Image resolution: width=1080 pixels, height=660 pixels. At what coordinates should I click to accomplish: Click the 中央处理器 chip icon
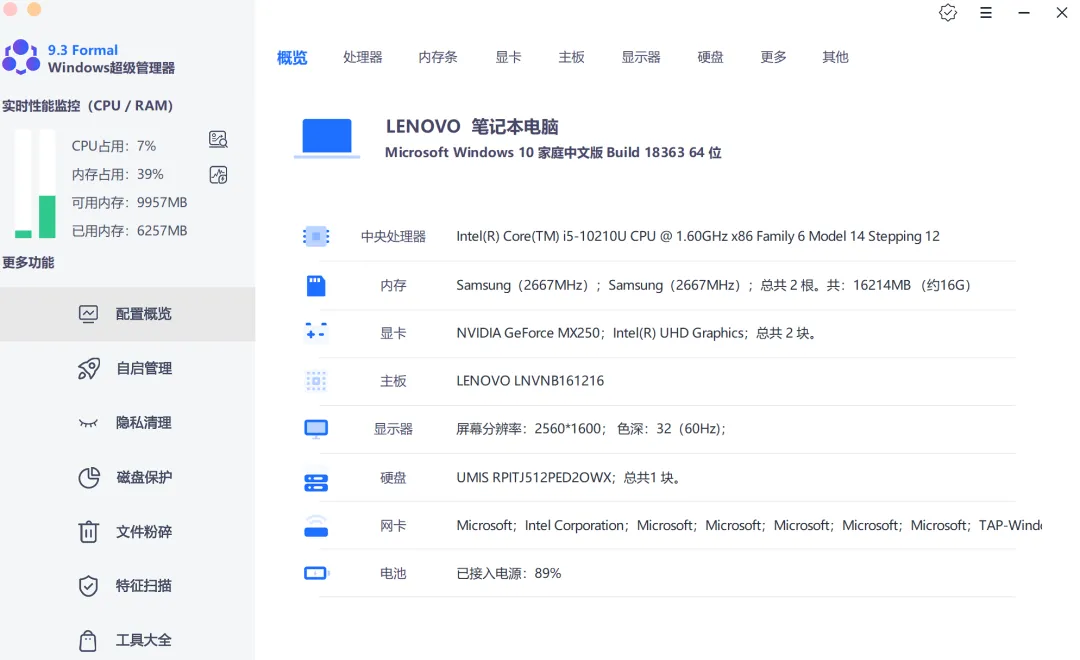pyautogui.click(x=316, y=237)
